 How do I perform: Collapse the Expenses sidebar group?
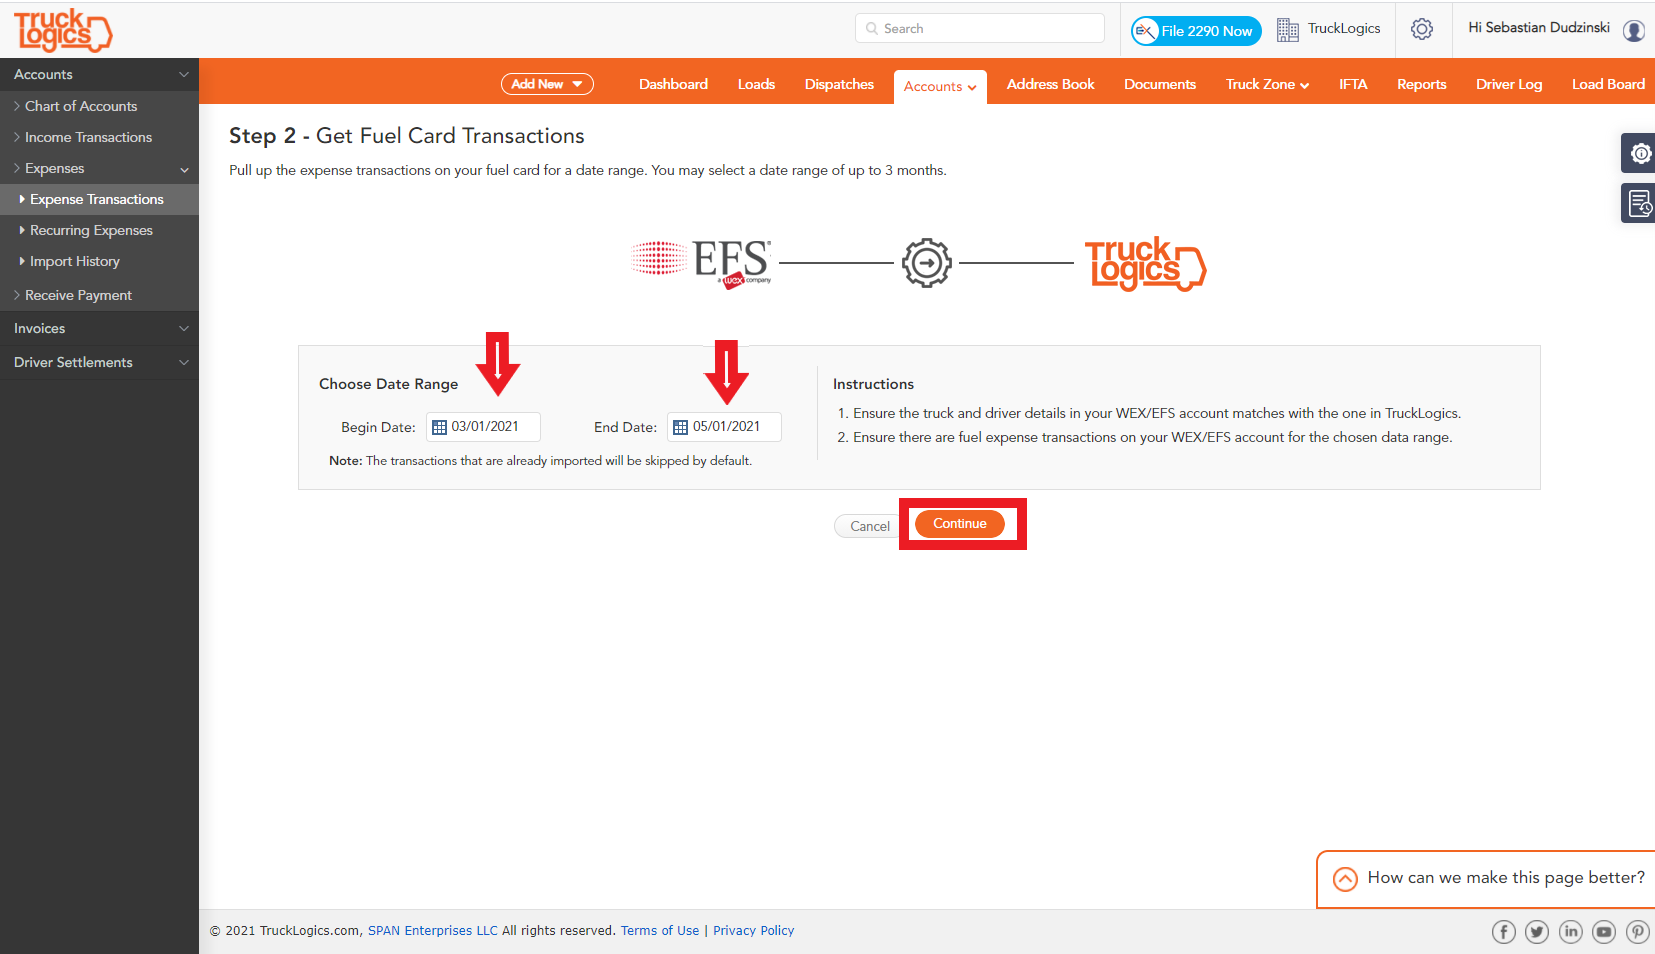point(99,168)
